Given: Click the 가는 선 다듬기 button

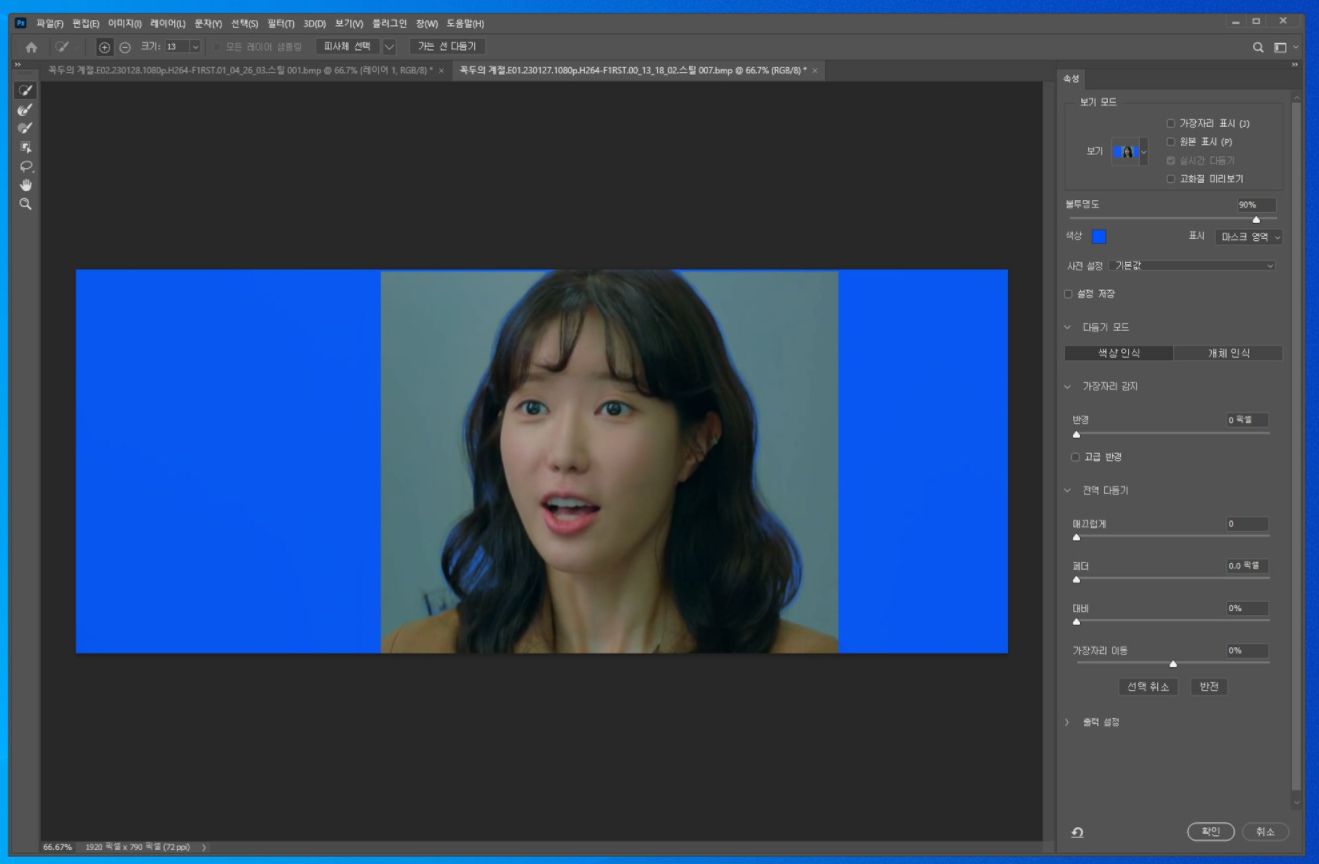Looking at the screenshot, I should [x=447, y=46].
